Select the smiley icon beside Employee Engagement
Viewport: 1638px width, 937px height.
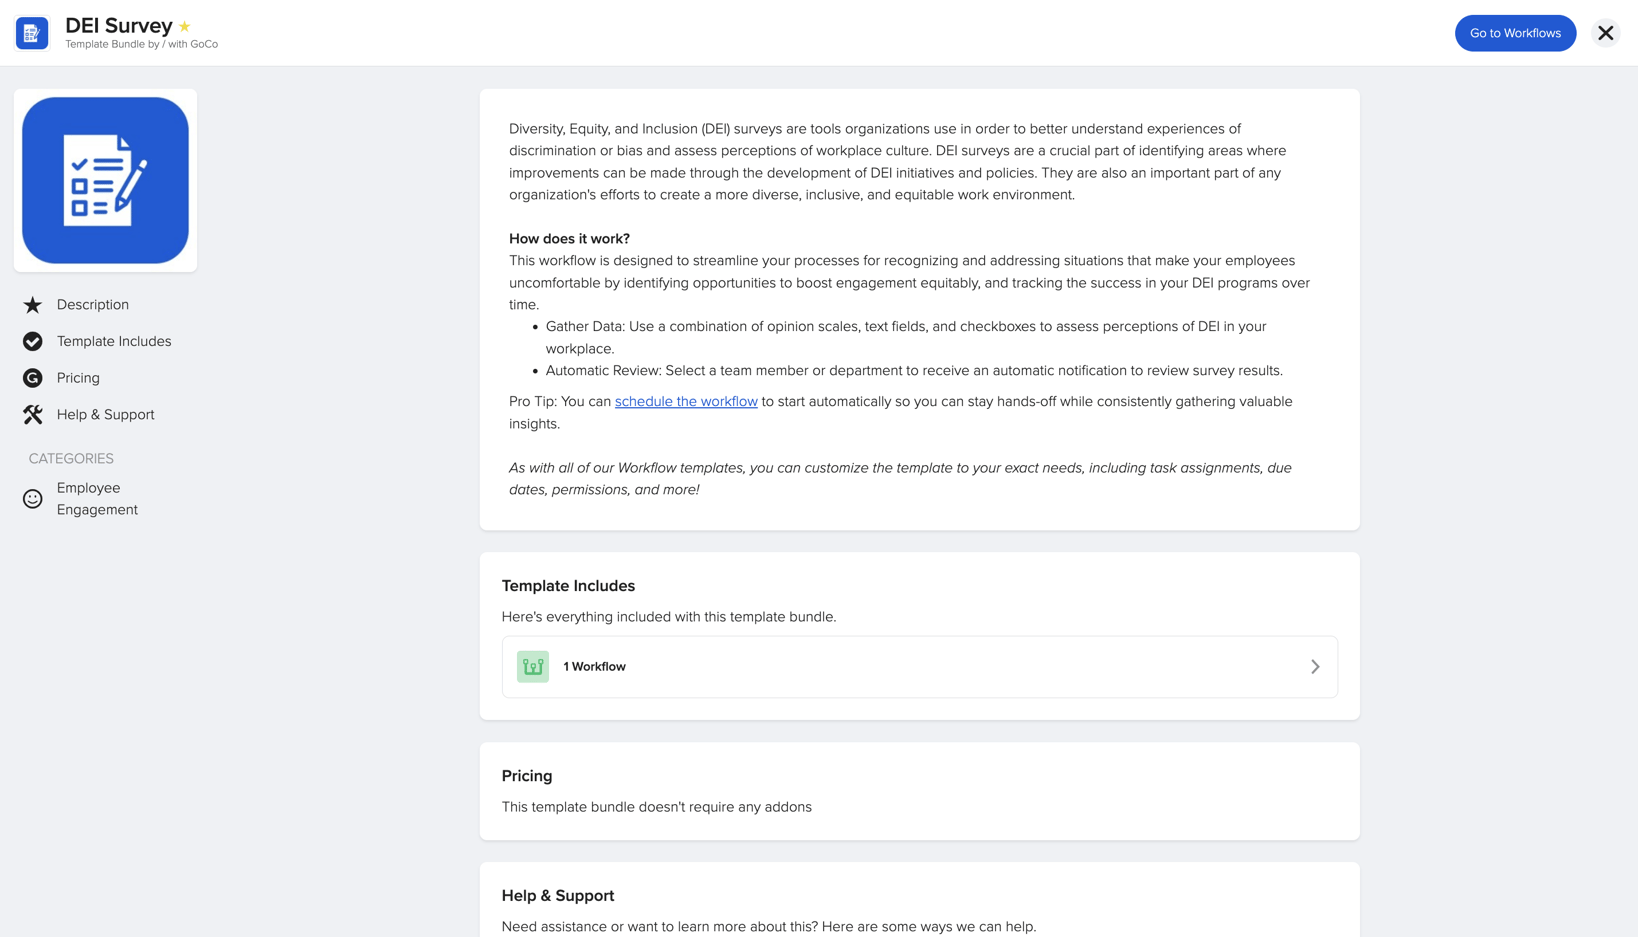click(x=33, y=498)
